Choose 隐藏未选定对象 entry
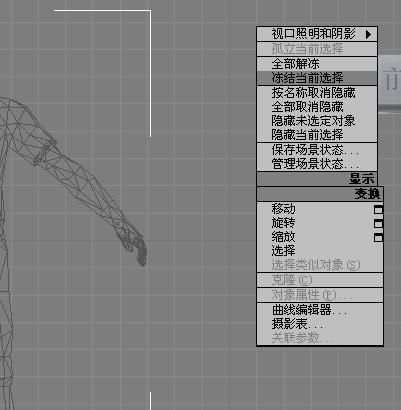Image resolution: width=401 pixels, height=410 pixels. [317, 121]
